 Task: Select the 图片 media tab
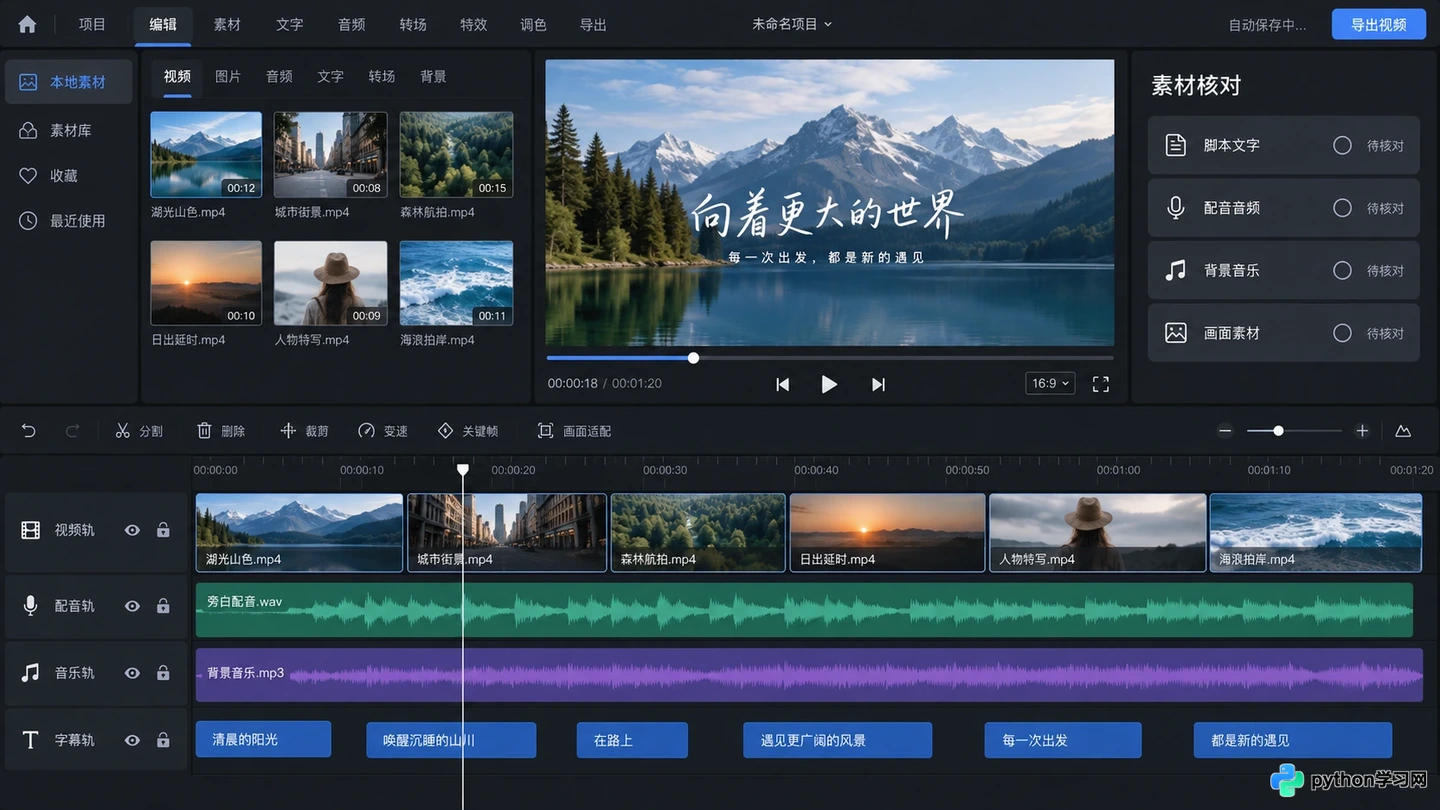(x=228, y=77)
